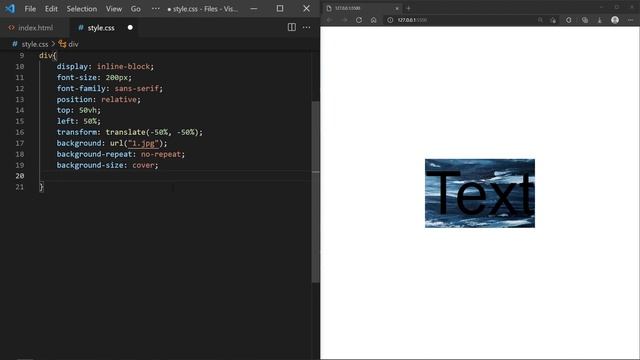Open editor More Actions ellipsis
This screenshot has height=360, width=640.
point(307,27)
